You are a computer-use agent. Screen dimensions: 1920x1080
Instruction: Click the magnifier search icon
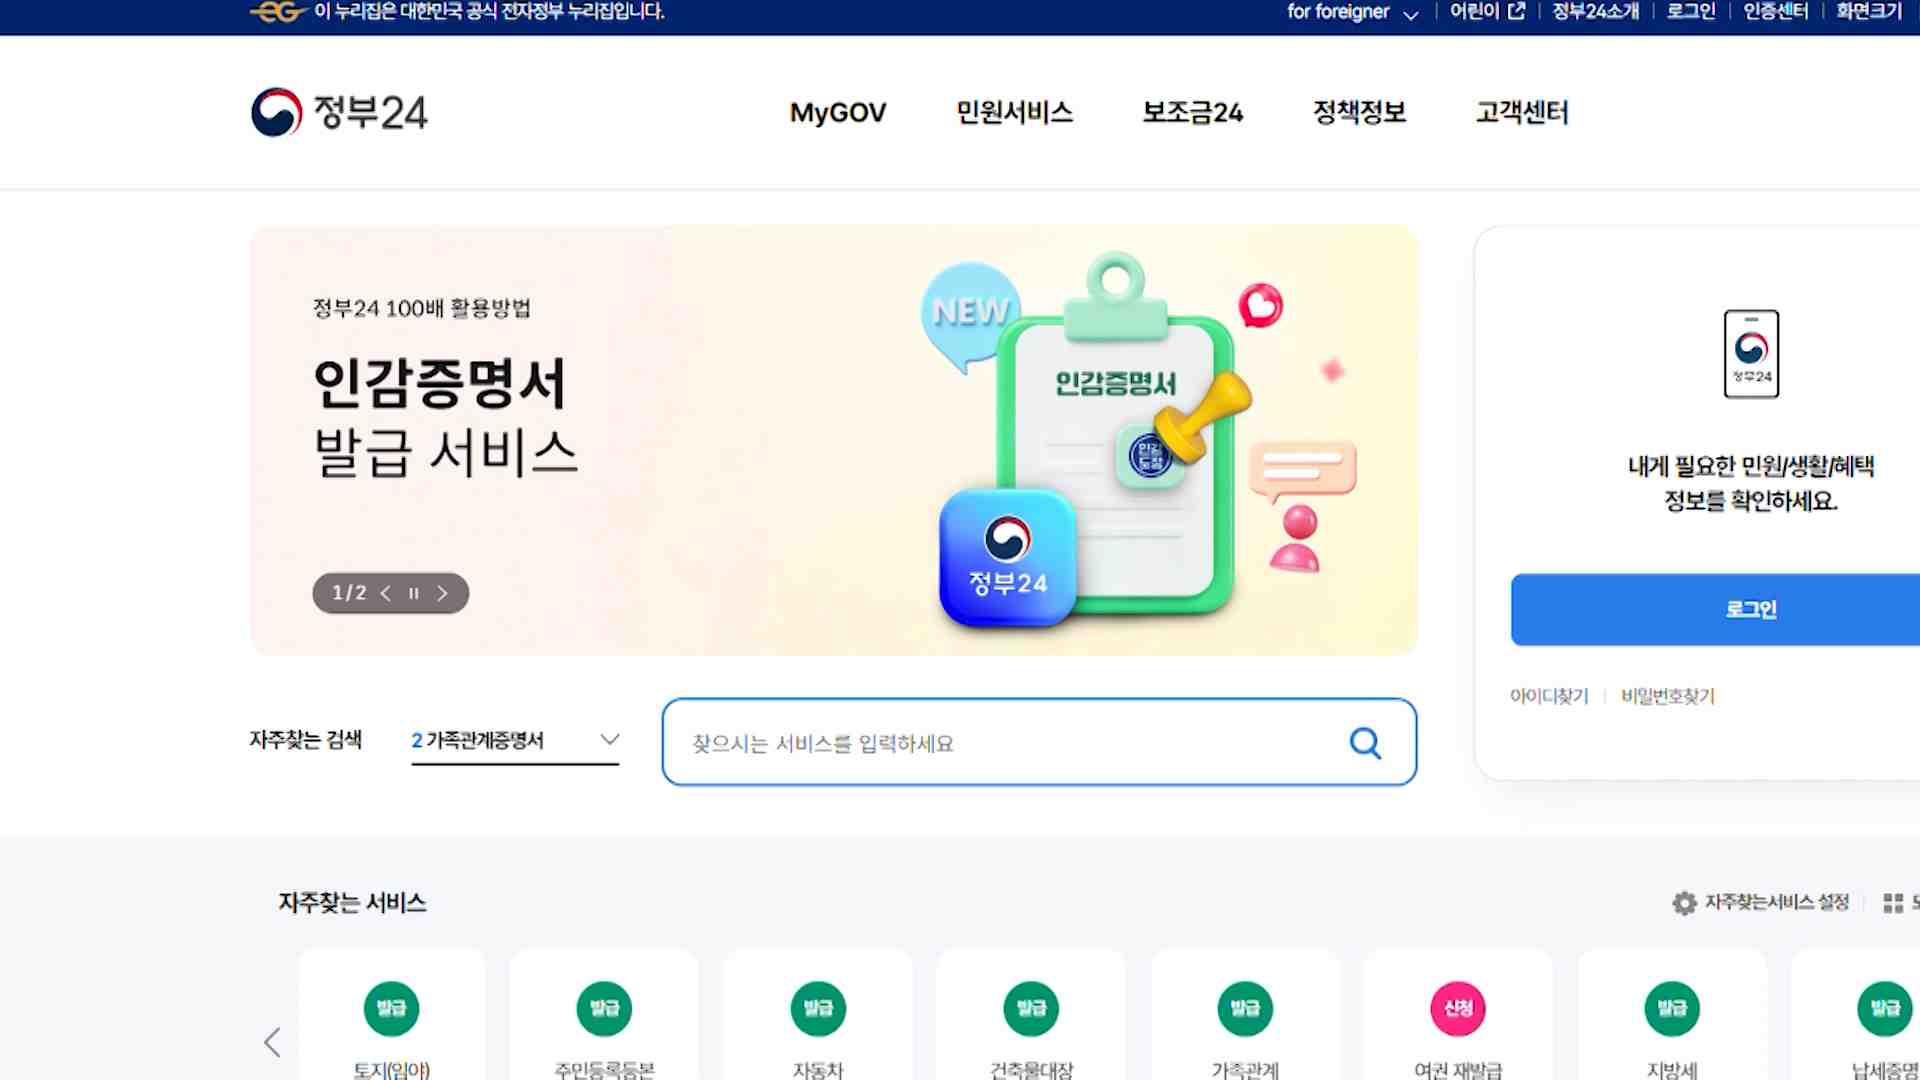coord(1365,743)
